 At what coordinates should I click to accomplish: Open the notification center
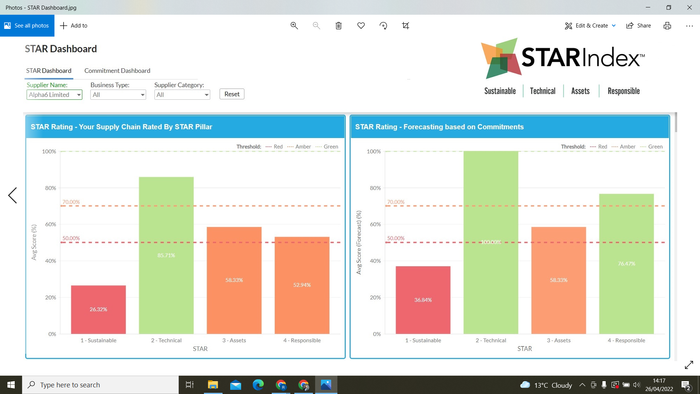pos(686,385)
